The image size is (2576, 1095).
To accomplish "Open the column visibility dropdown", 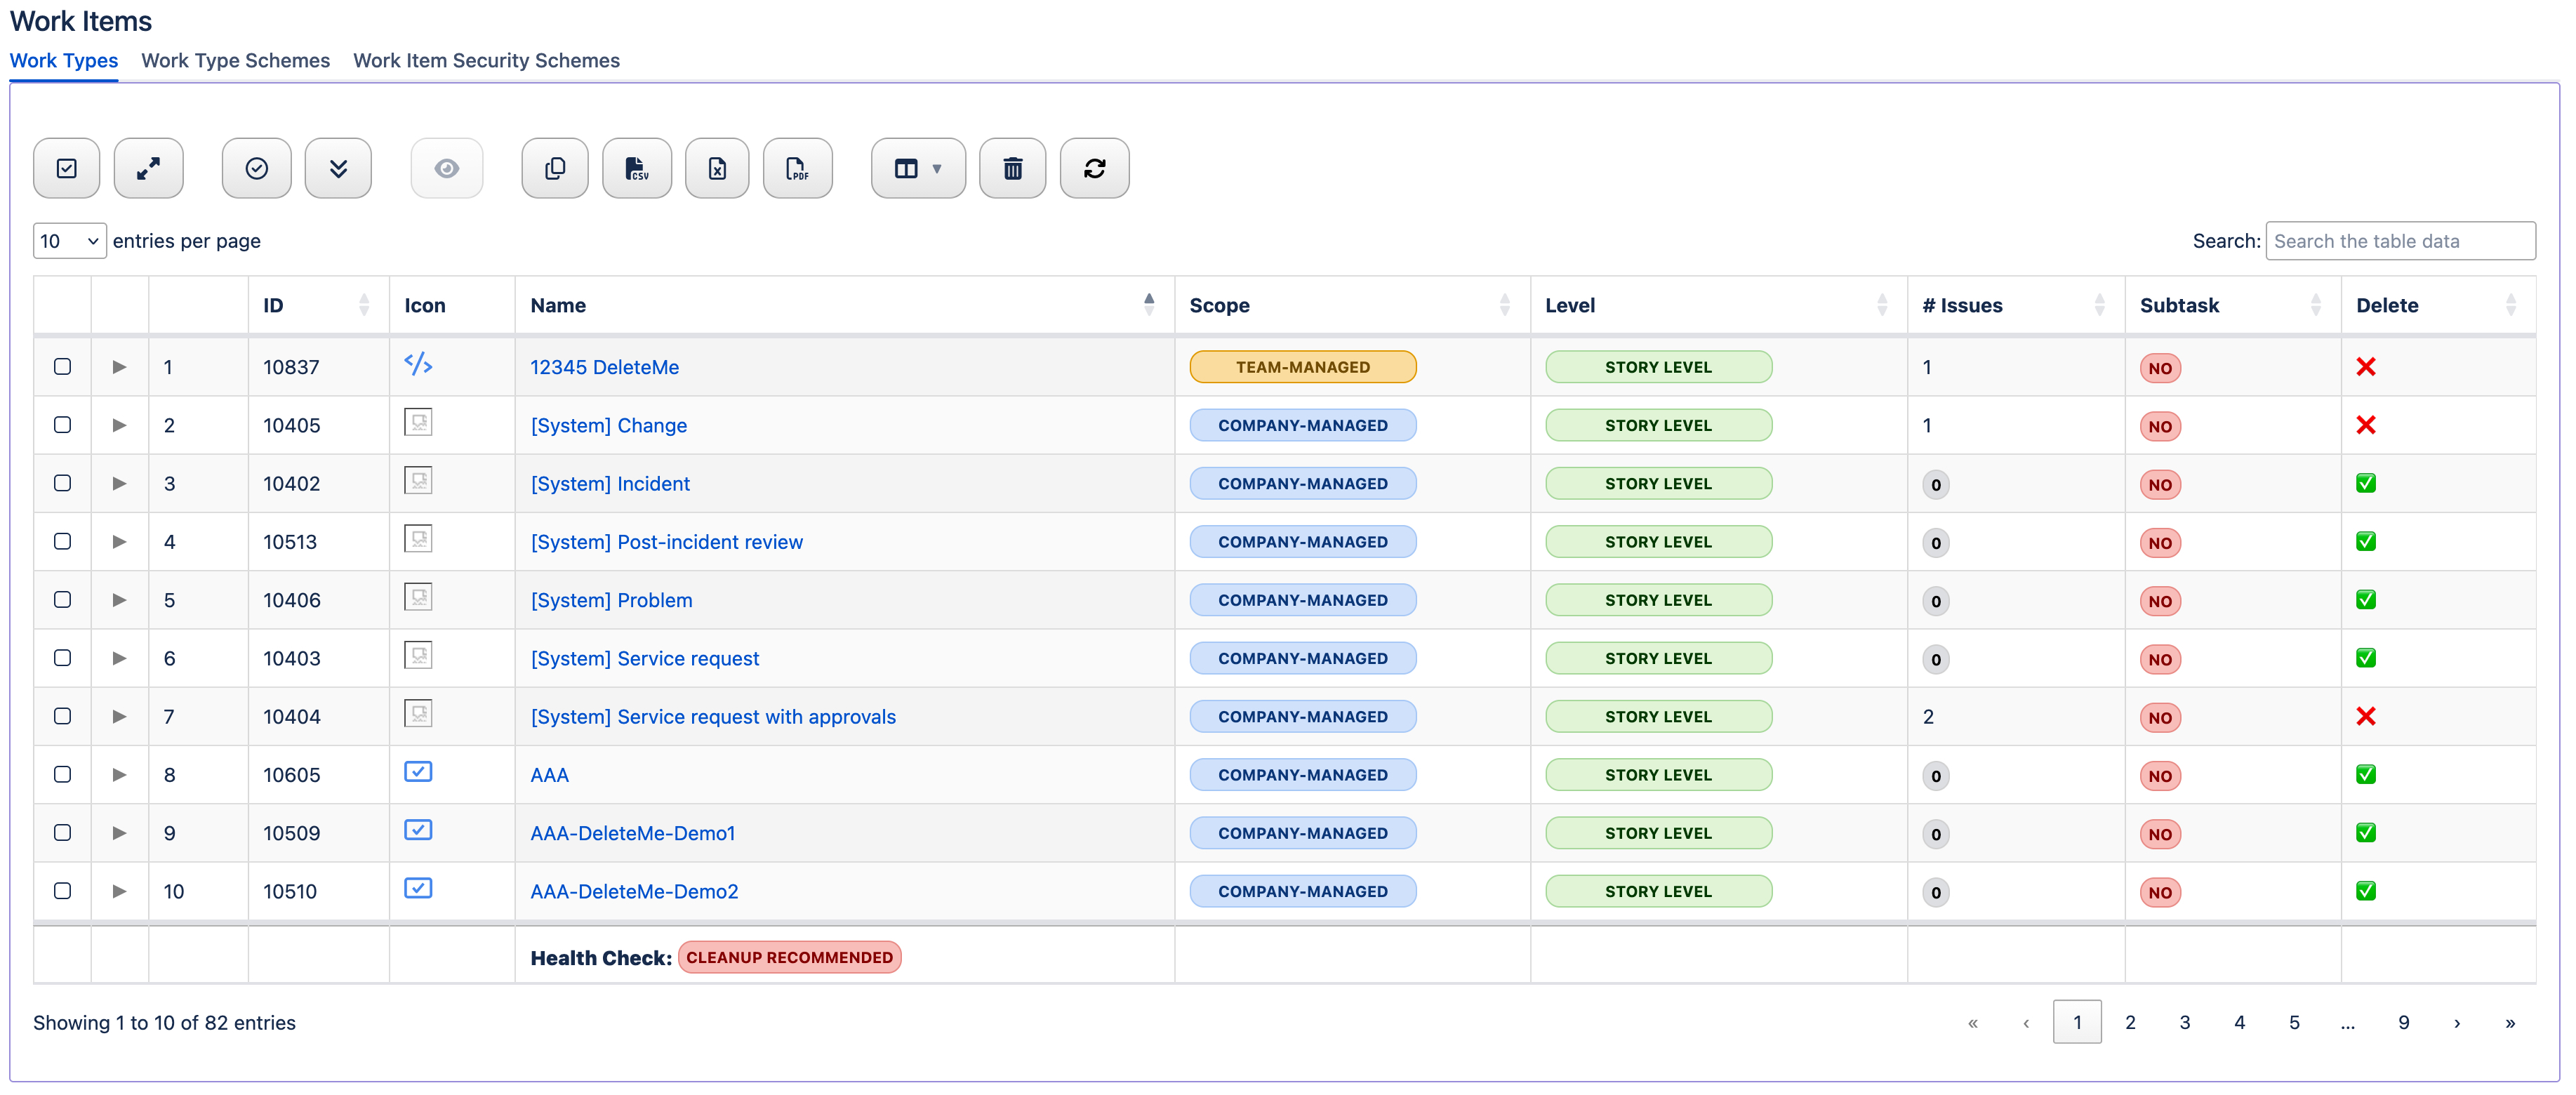I will pyautogui.click(x=917, y=168).
